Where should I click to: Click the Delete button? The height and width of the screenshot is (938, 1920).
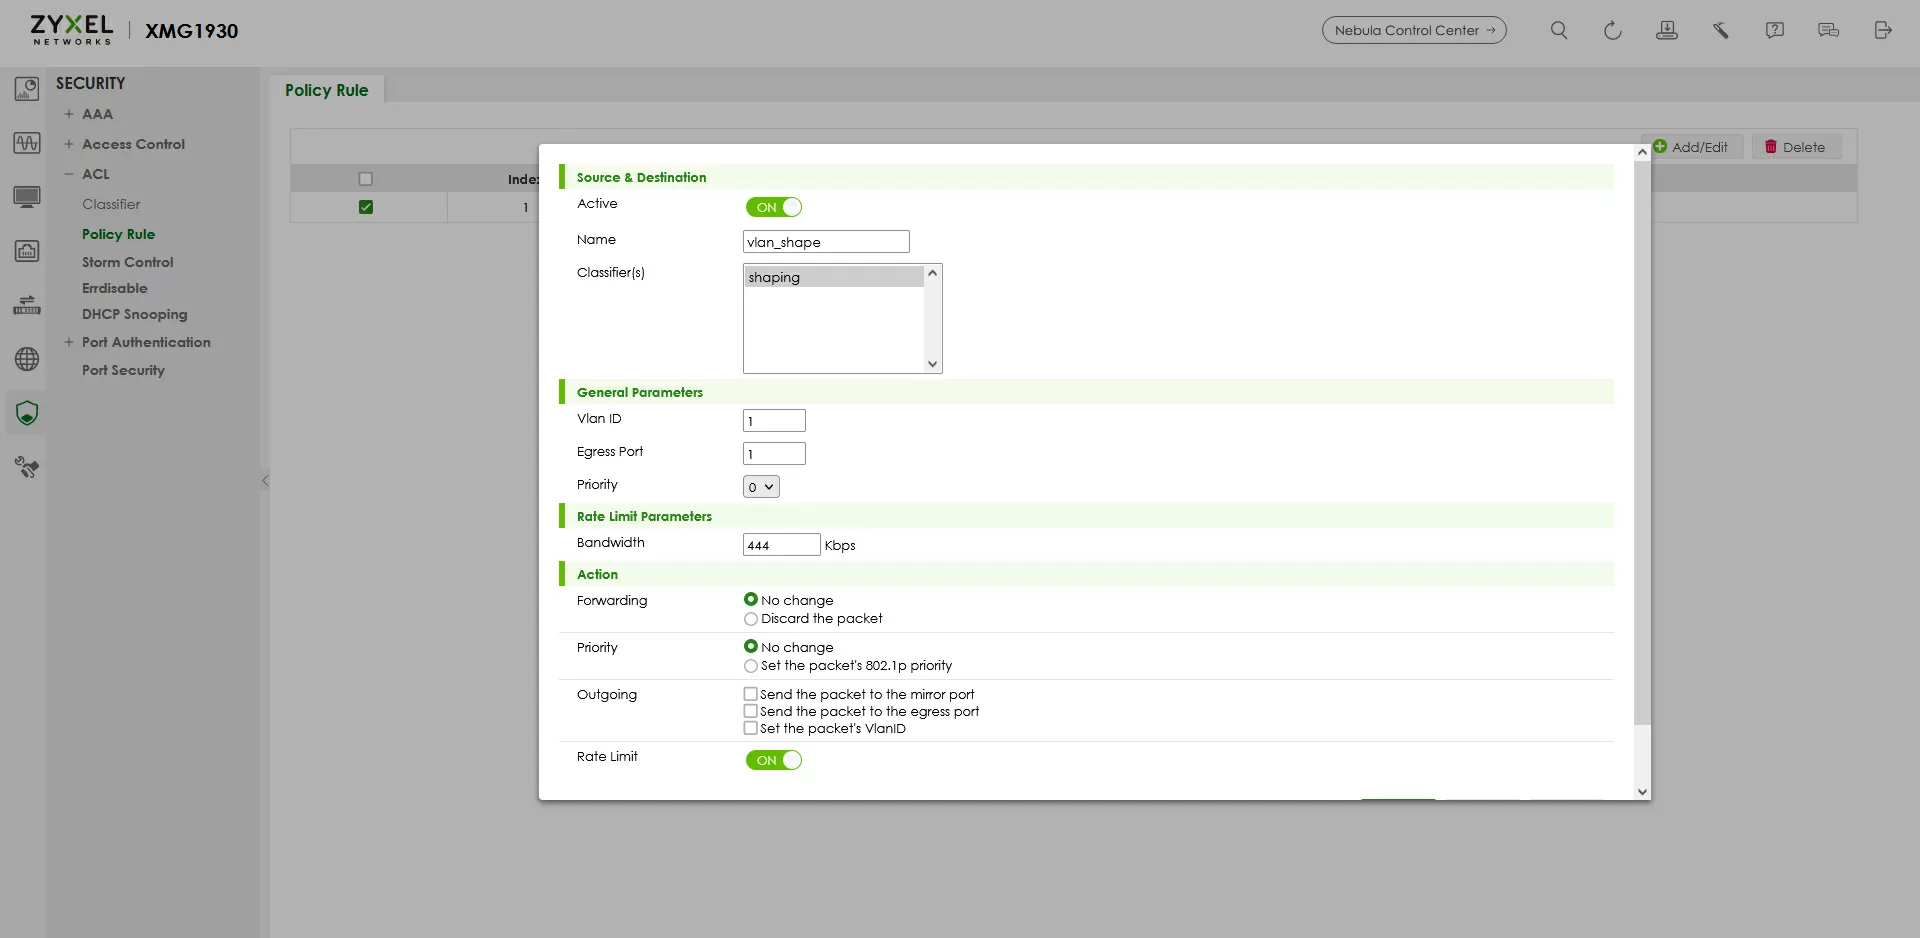1796,147
